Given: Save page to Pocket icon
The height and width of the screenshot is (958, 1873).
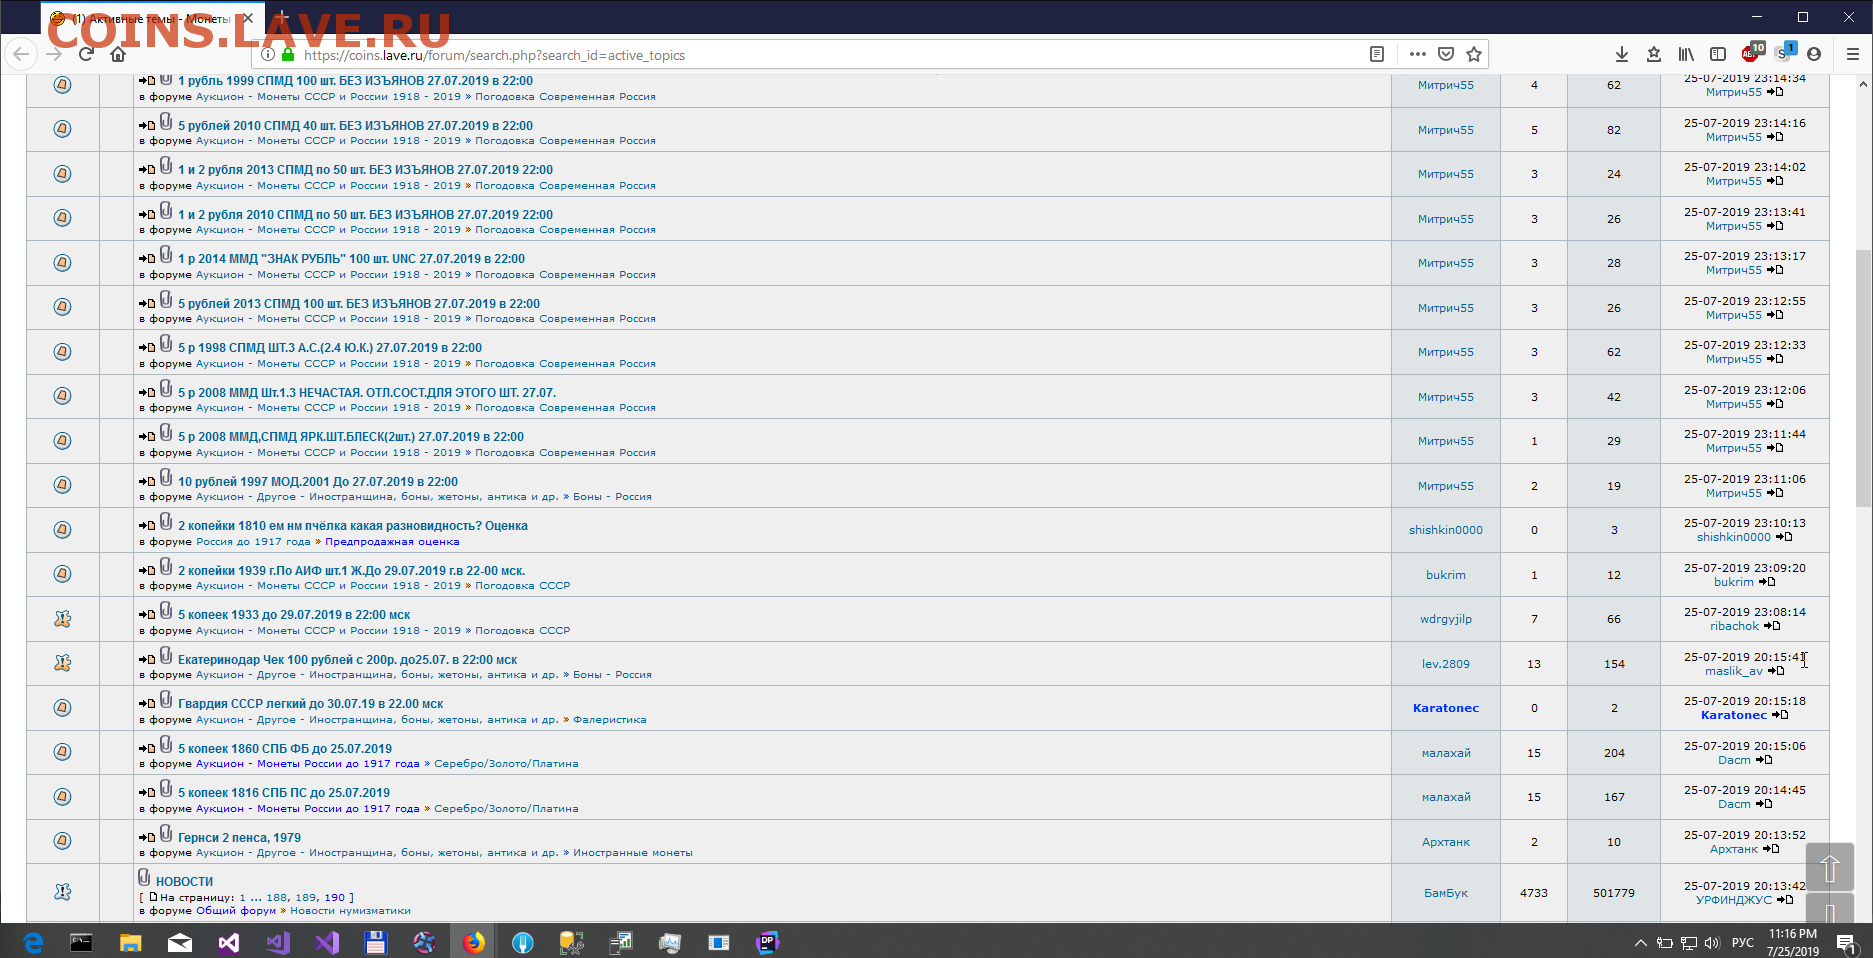Looking at the screenshot, I should (1446, 54).
